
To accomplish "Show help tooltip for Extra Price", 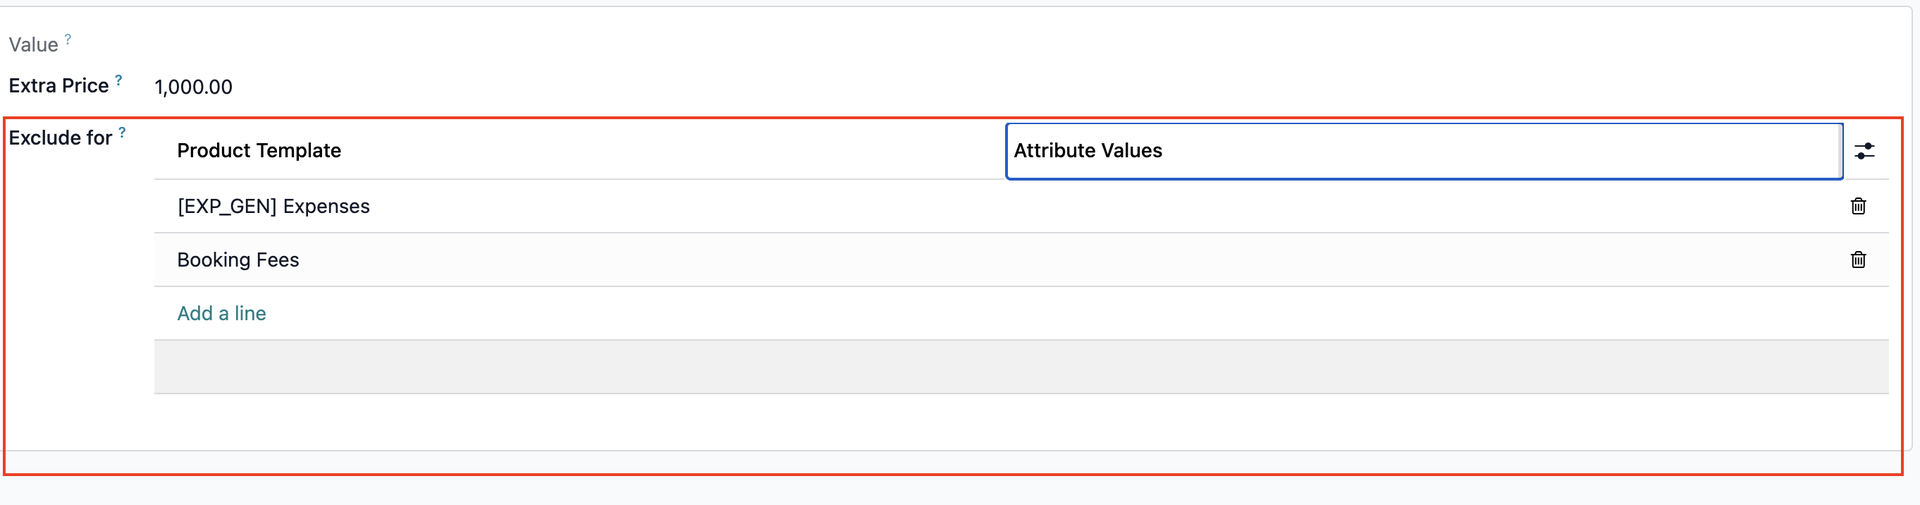I will point(118,80).
